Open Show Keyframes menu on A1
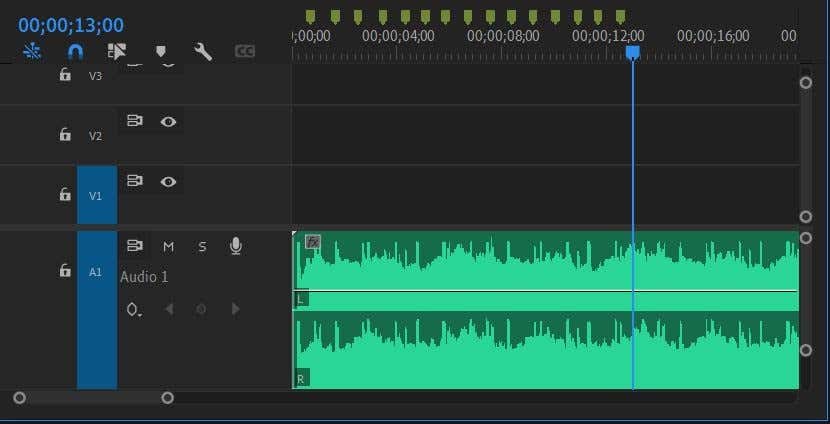830x424 pixels. tap(134, 309)
